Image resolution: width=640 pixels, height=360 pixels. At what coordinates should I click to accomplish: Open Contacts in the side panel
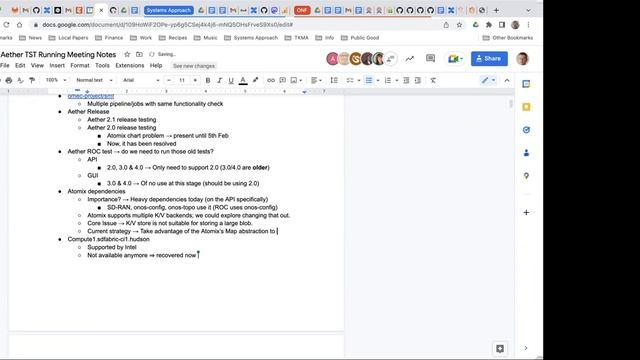[526, 153]
